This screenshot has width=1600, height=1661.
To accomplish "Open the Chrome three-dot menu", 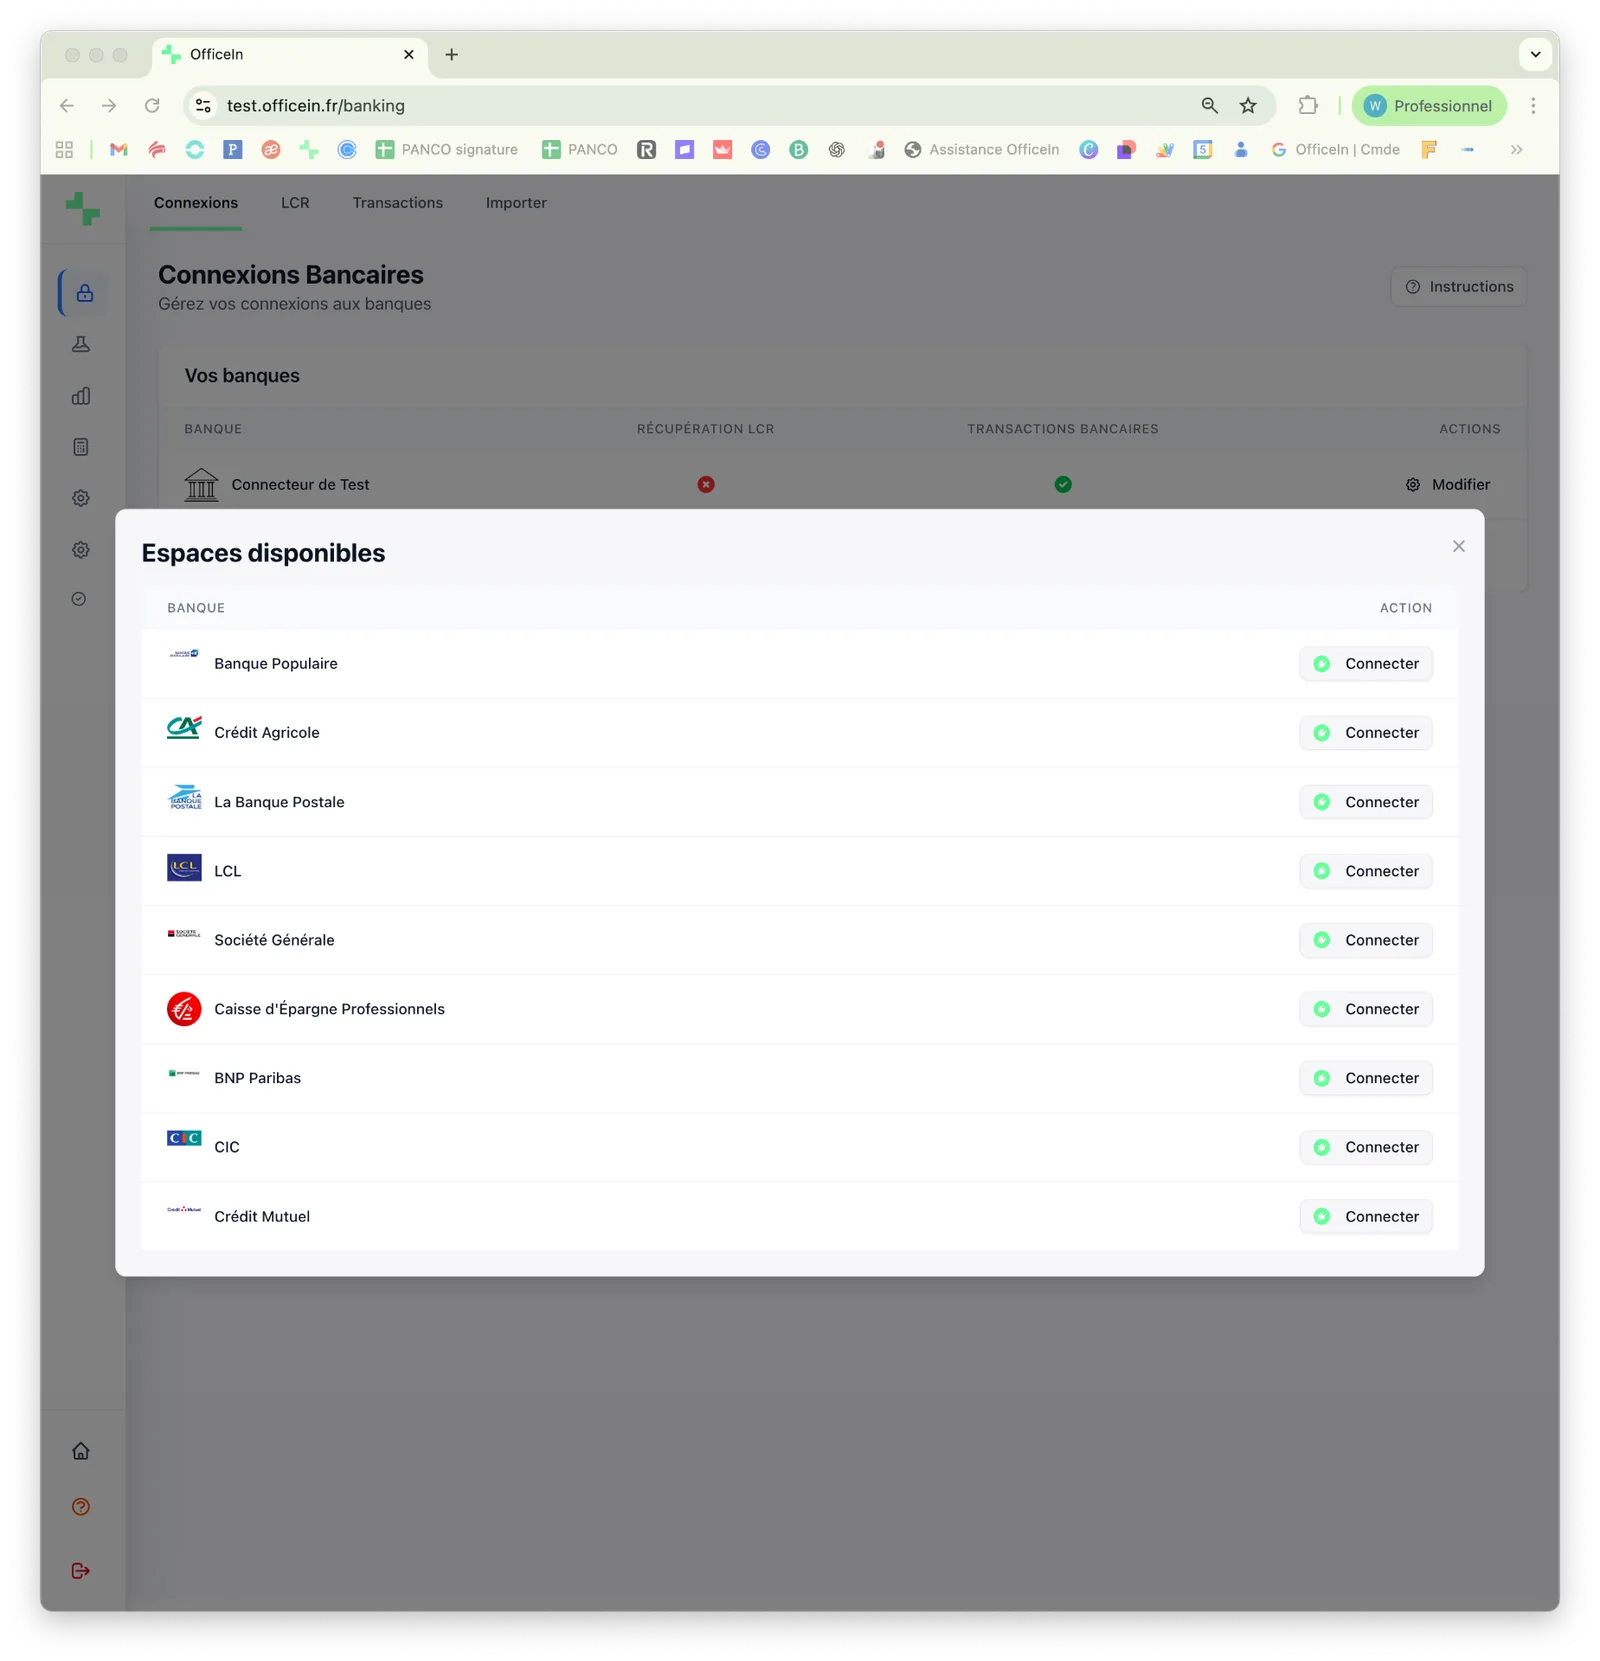I will point(1533,106).
